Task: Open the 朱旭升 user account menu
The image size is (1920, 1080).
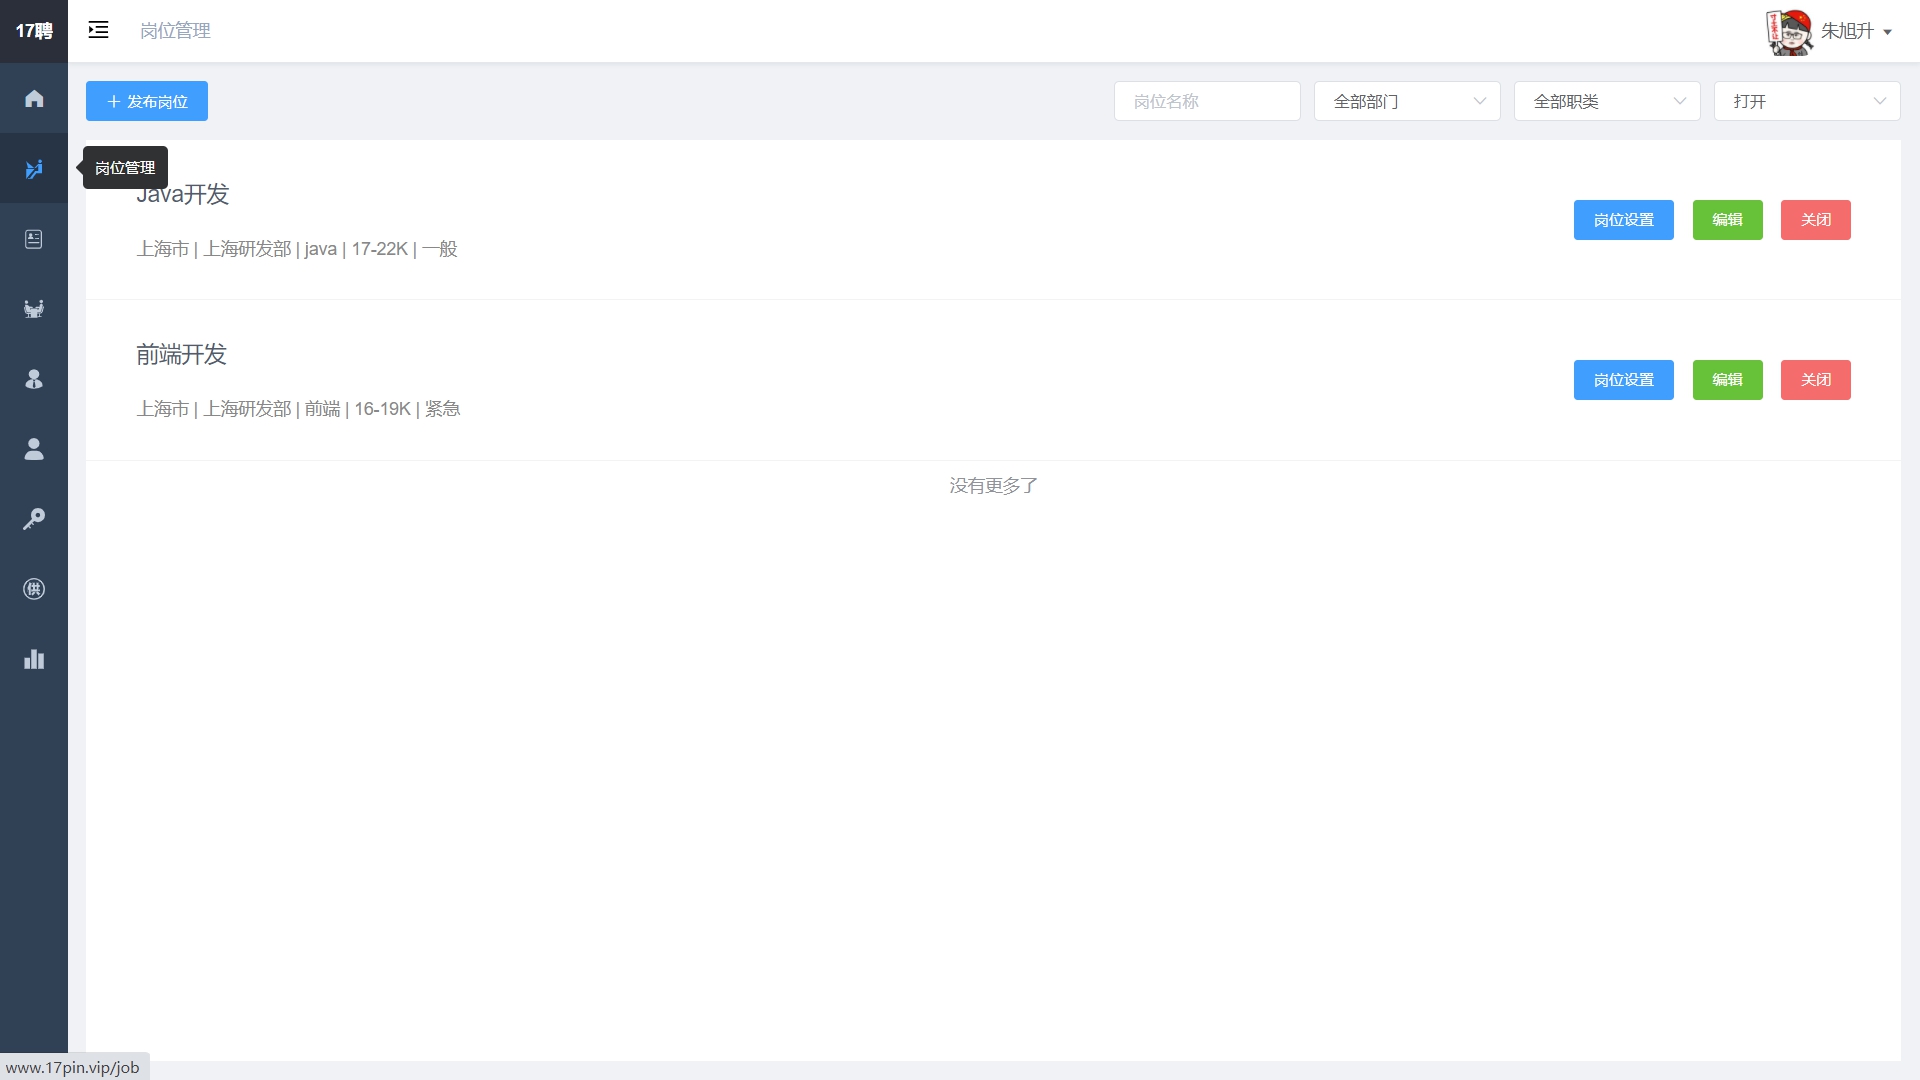Action: [1846, 31]
